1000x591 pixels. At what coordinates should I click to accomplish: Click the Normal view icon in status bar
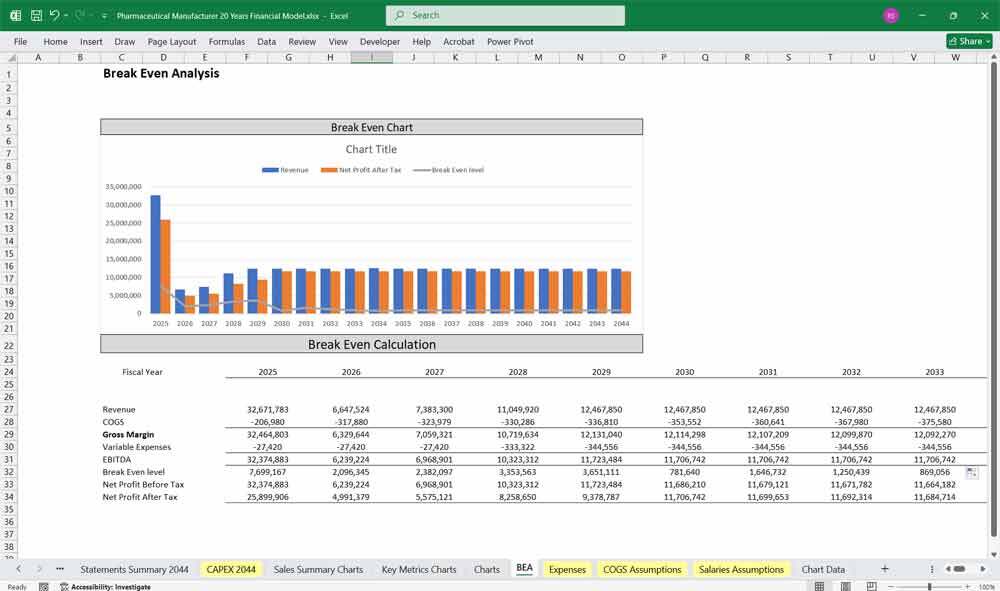(819, 585)
